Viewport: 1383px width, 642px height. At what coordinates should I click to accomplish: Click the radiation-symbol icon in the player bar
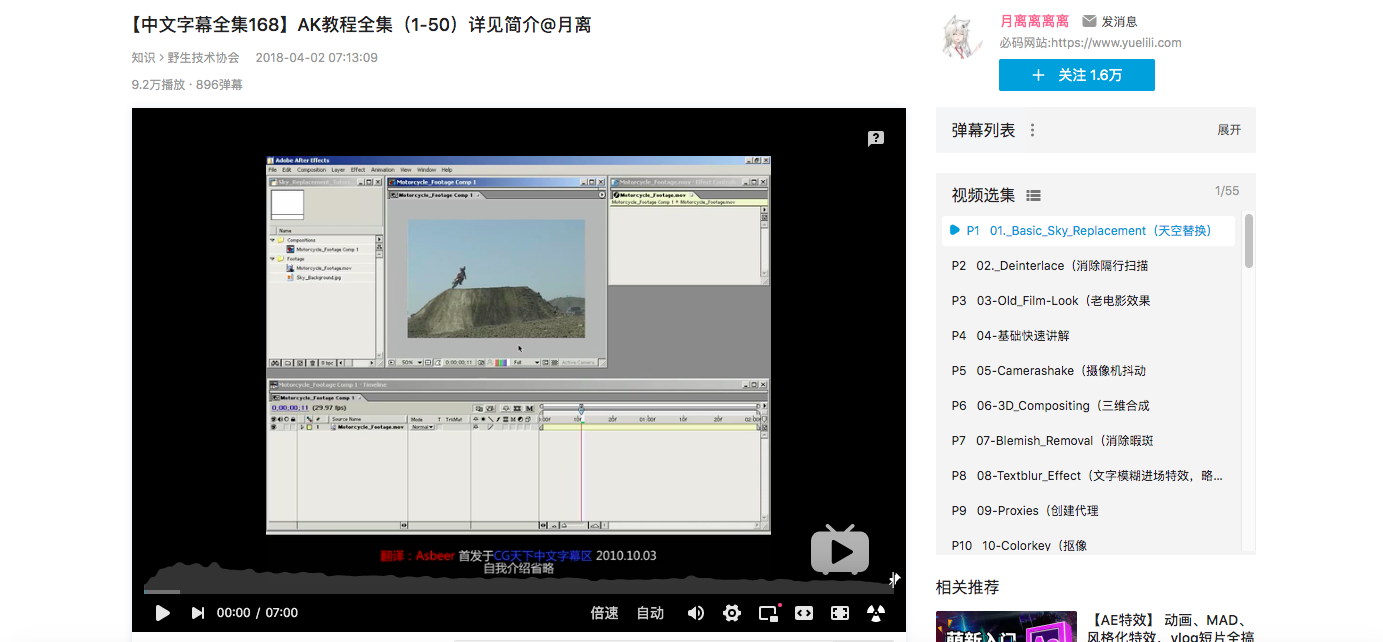point(876,613)
